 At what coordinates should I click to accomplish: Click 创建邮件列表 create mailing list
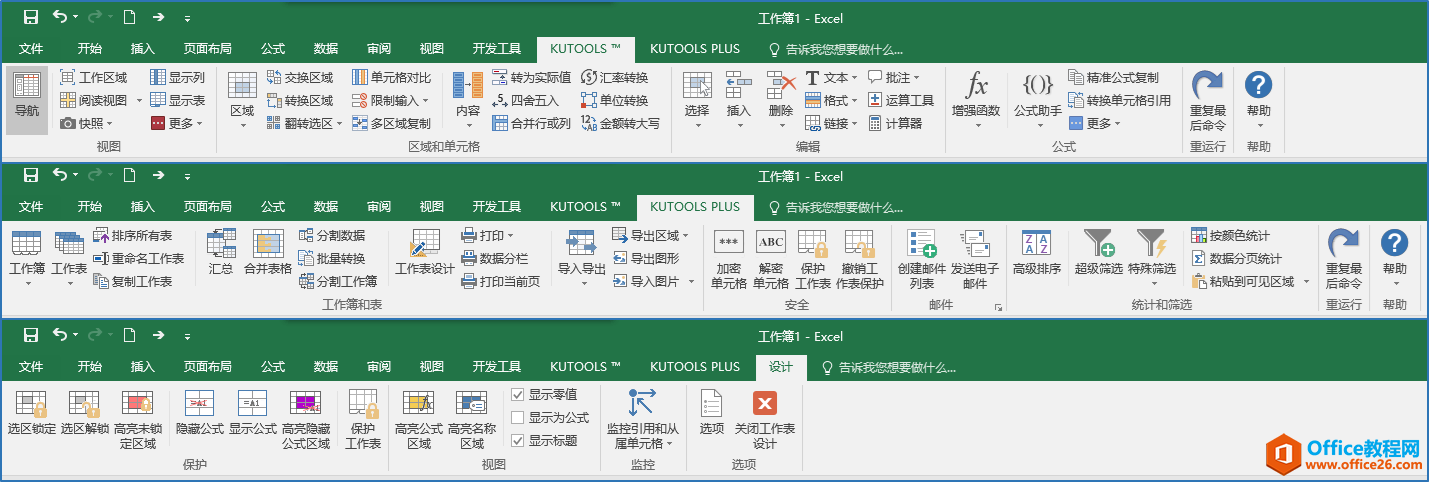[922, 259]
